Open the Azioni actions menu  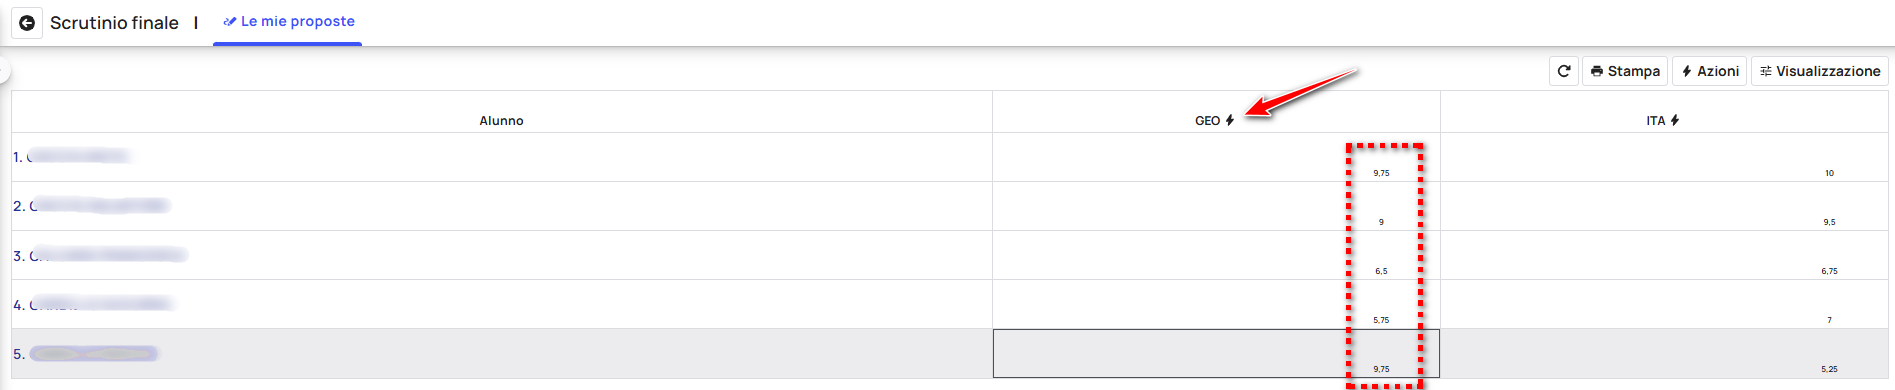click(1710, 71)
